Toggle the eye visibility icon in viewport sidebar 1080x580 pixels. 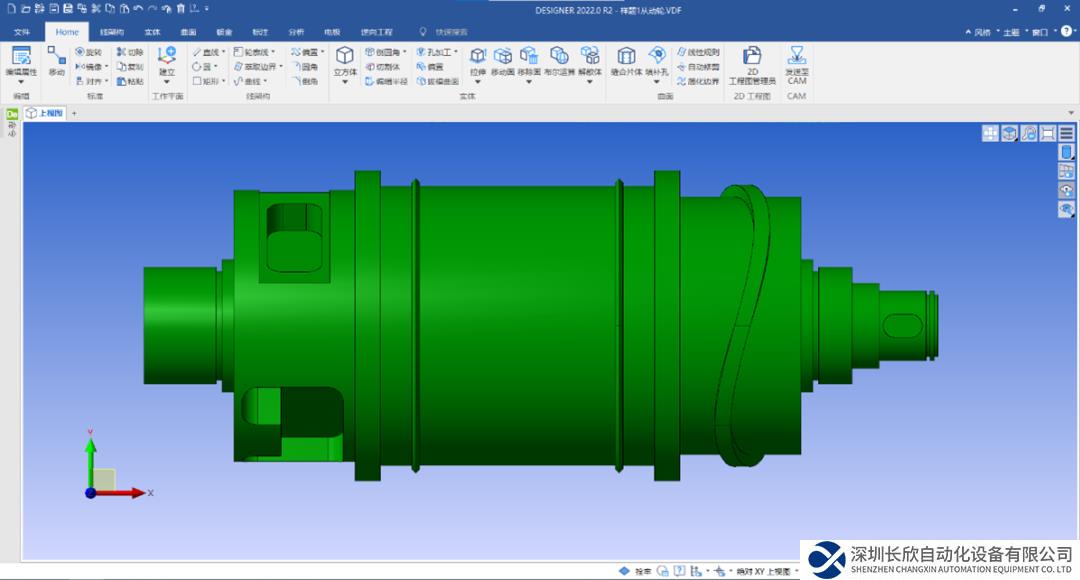tap(1066, 190)
